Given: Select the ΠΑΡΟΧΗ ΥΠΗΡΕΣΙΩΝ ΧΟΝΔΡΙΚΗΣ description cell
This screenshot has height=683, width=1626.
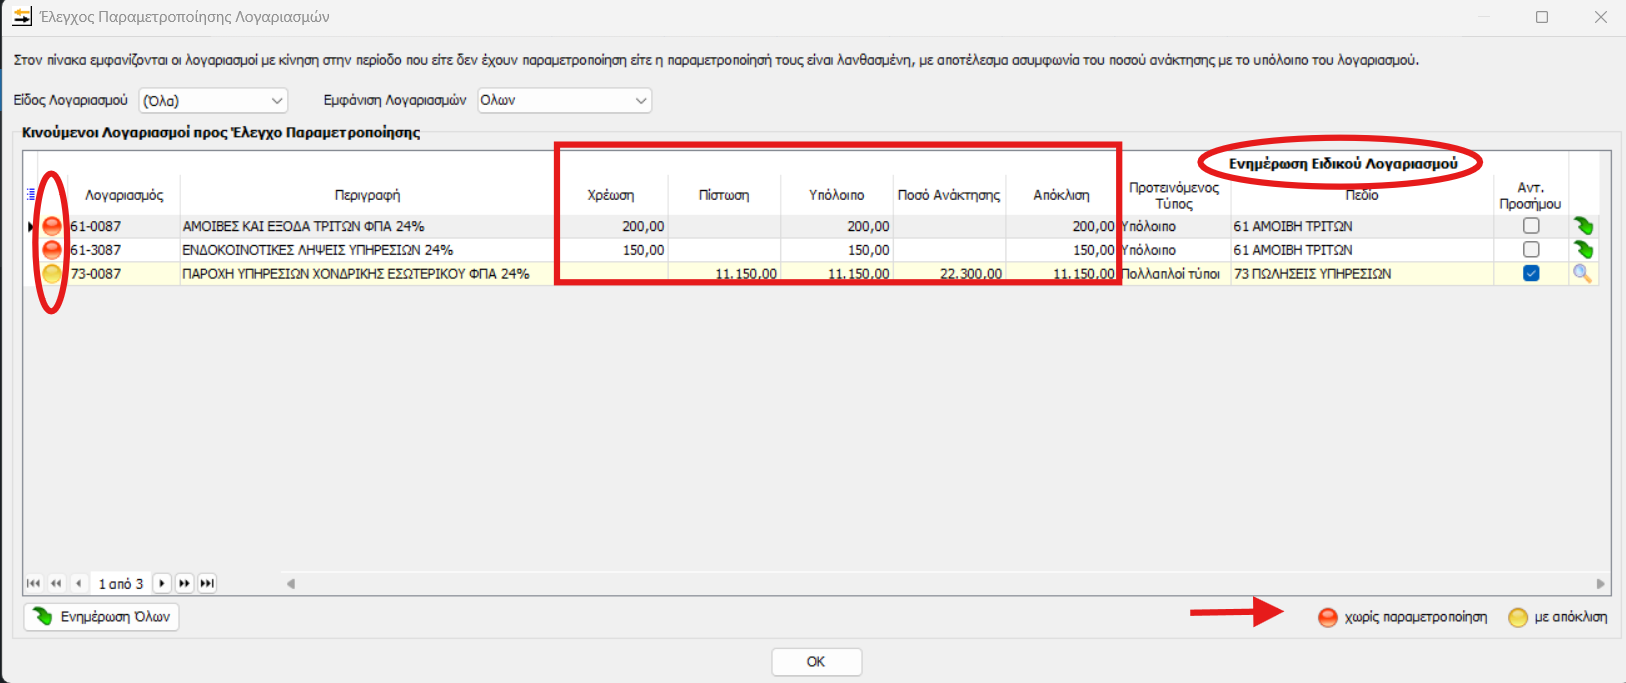Looking at the screenshot, I should pyautogui.click(x=356, y=274).
